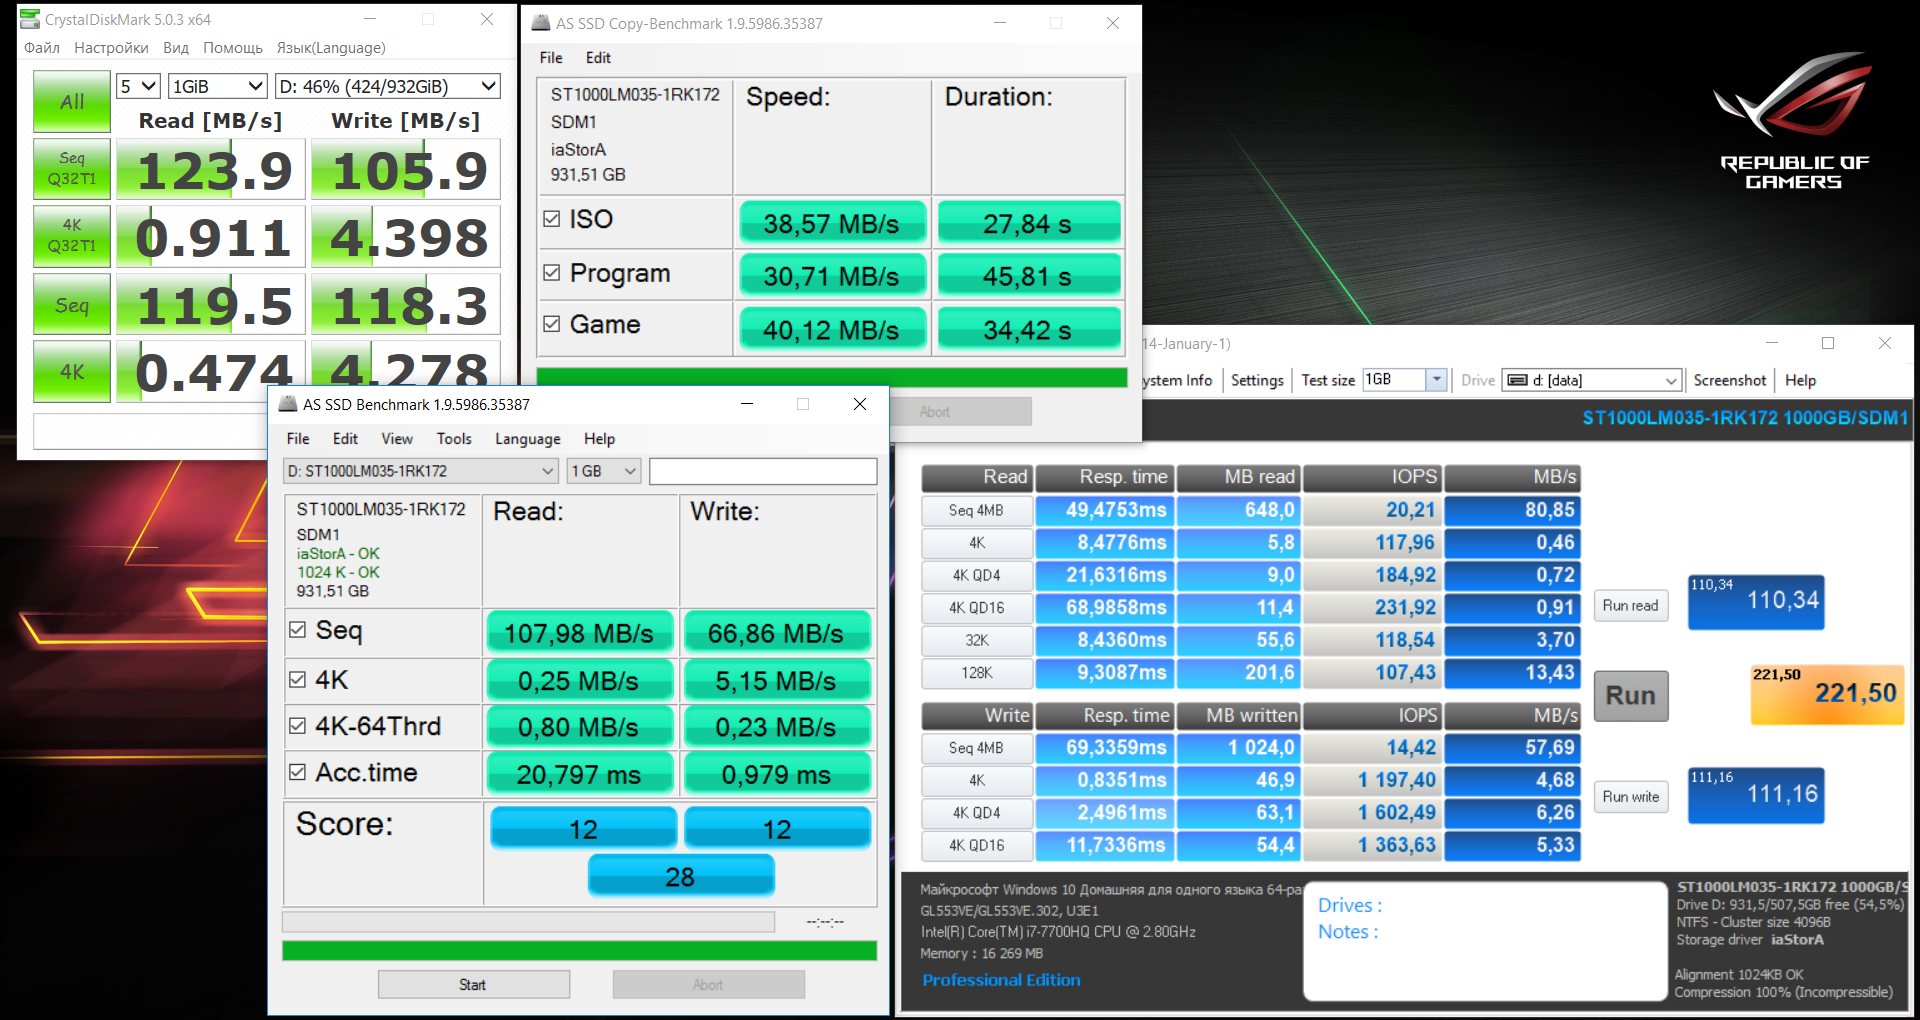Open the Помощь menu in CrystalDiskMark
The width and height of the screenshot is (1920, 1020).
point(233,48)
